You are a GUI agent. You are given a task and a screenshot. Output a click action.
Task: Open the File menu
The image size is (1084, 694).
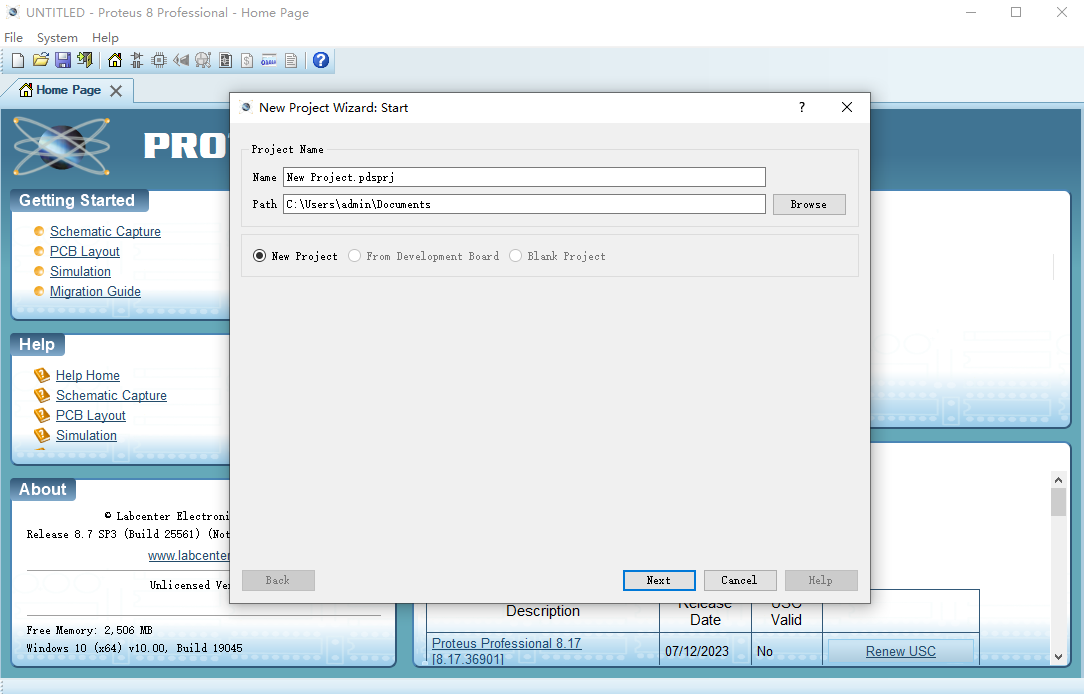pos(14,37)
